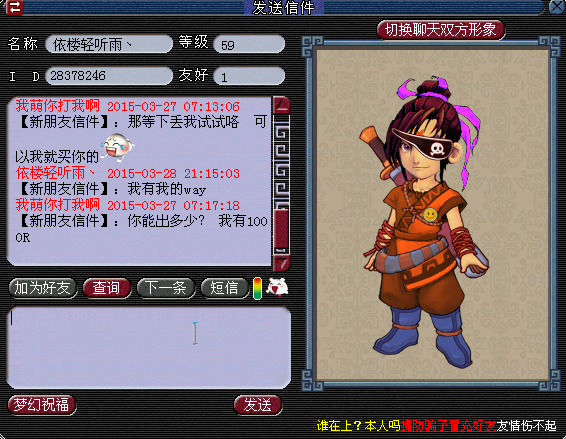Click the laughing emoji in the chat log
Screen dimensions: 566x439
tap(118, 146)
